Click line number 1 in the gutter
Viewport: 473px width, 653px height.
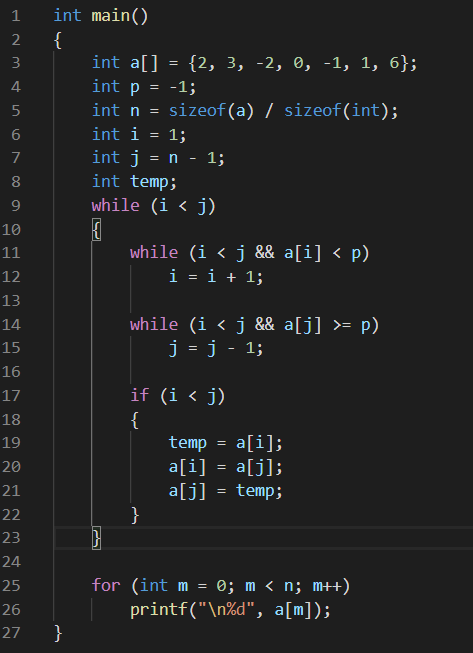coord(16,16)
